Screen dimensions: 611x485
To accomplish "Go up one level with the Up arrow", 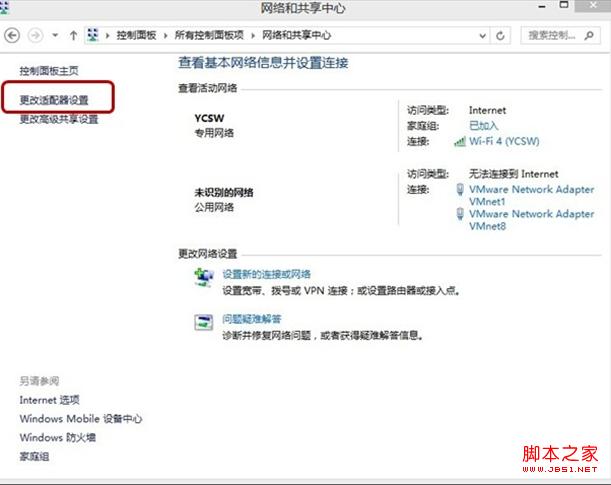I will tap(73, 35).
